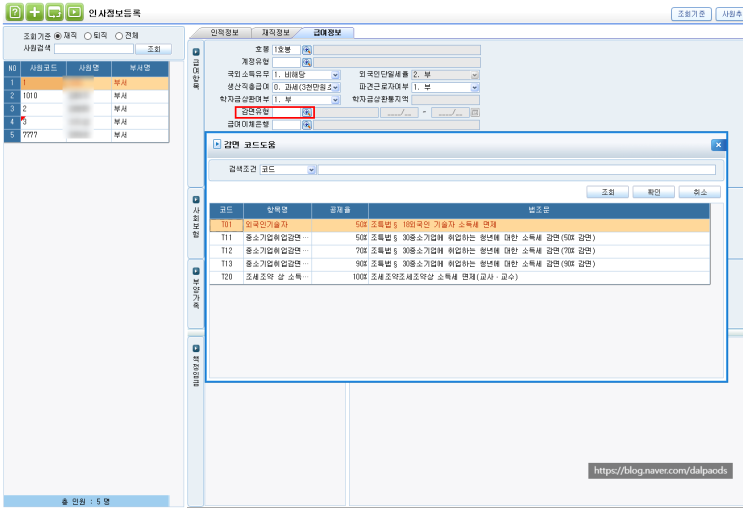
Task: Click the 감면 start date input field
Action: [x=399, y=113]
